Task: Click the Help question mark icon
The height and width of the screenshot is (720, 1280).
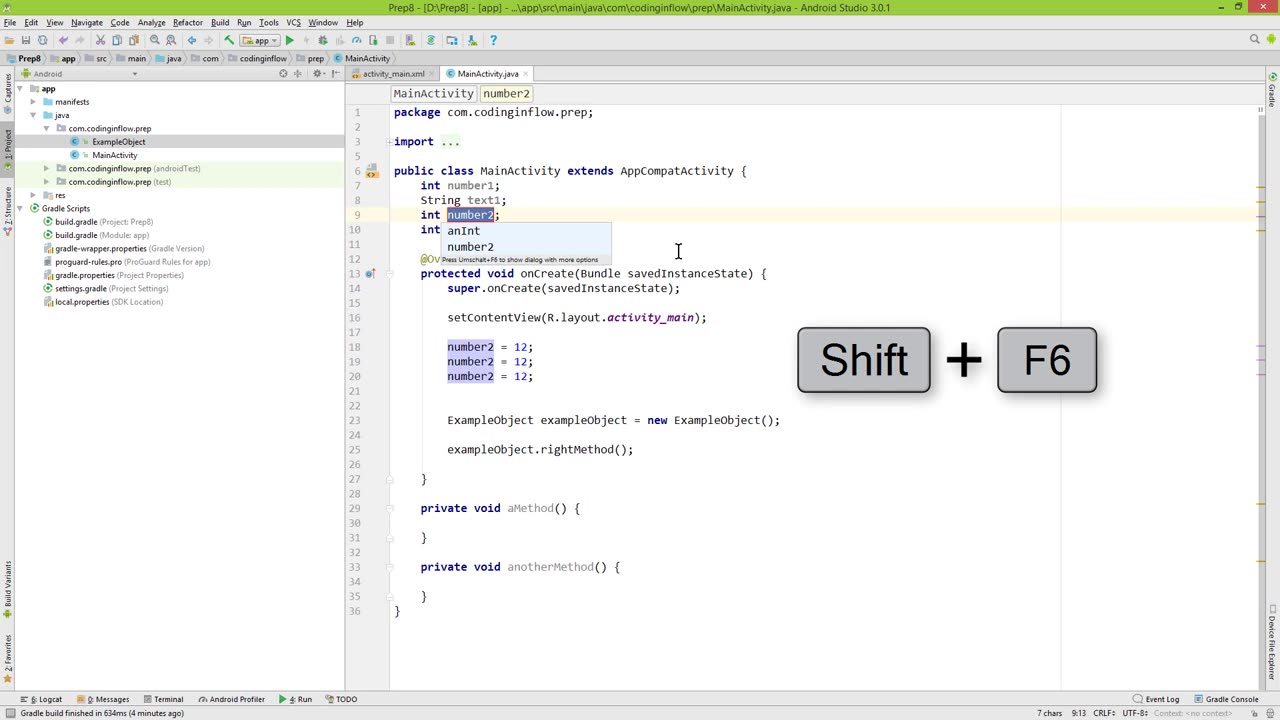Action: coord(493,40)
